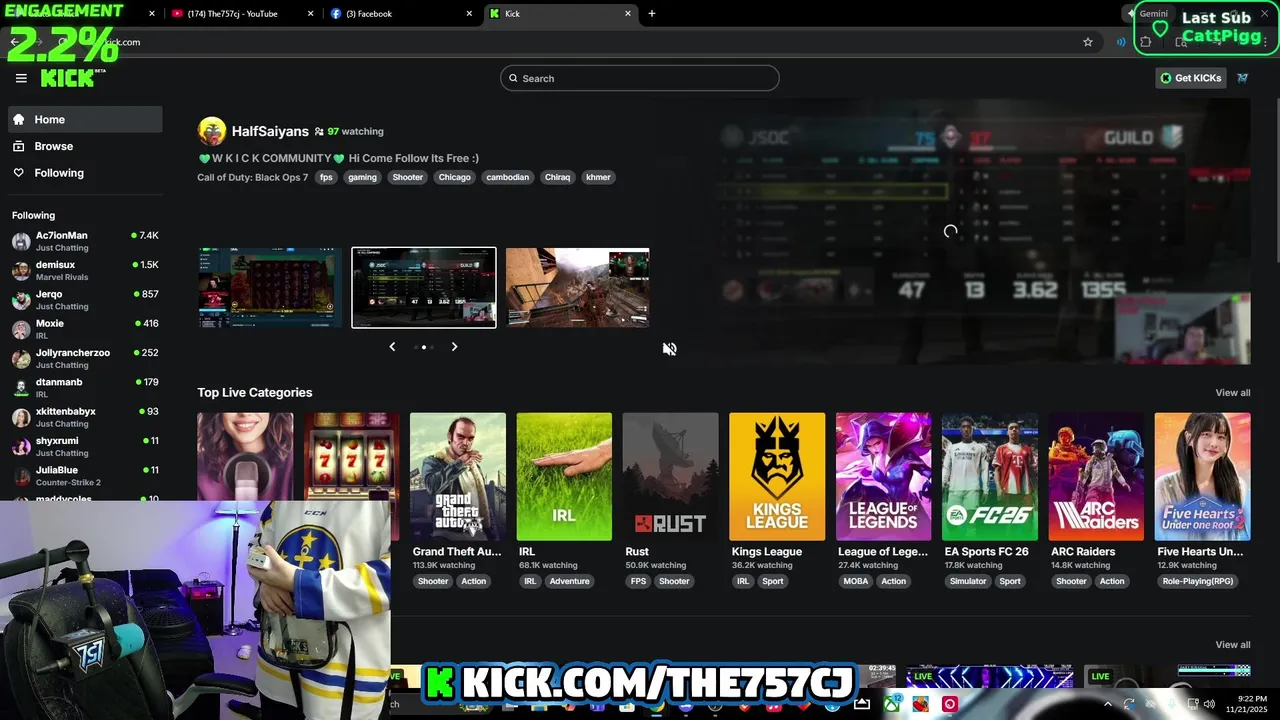Open a new browser tab with the plus icon
Image resolution: width=1280 pixels, height=720 pixels.
[x=652, y=14]
